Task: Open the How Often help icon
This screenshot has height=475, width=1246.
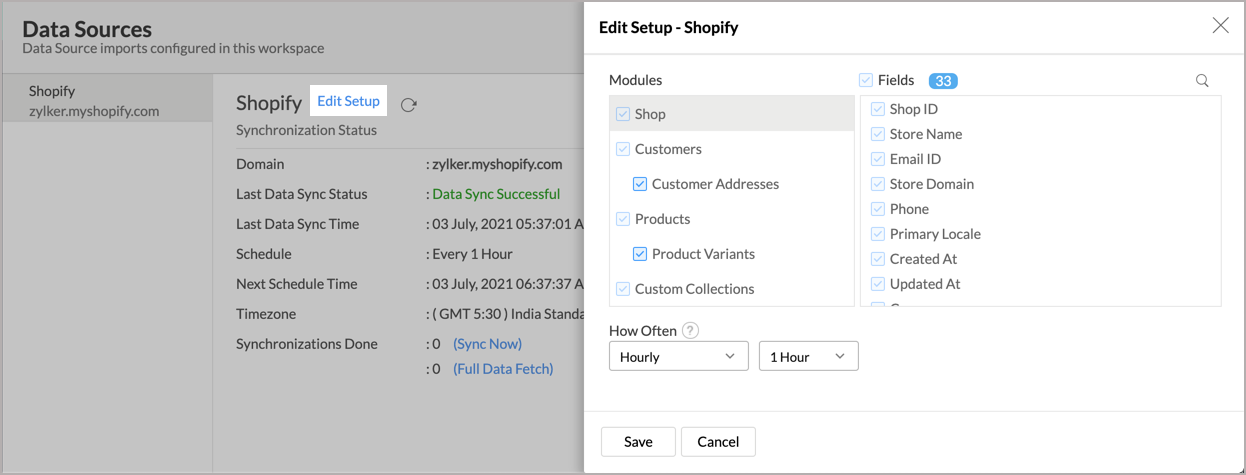Action: (690, 331)
